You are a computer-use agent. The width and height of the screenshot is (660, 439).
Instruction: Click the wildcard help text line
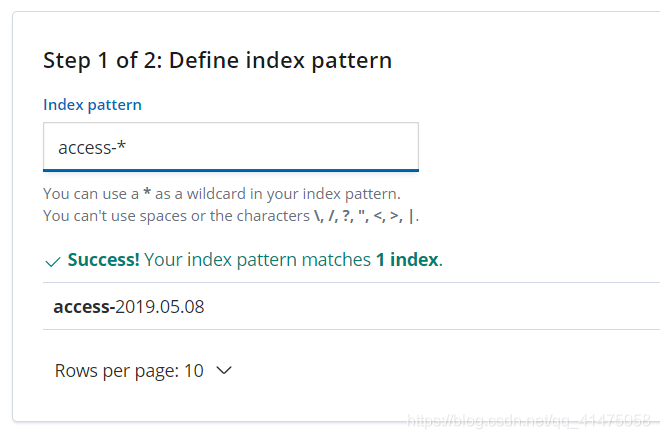[x=222, y=194]
